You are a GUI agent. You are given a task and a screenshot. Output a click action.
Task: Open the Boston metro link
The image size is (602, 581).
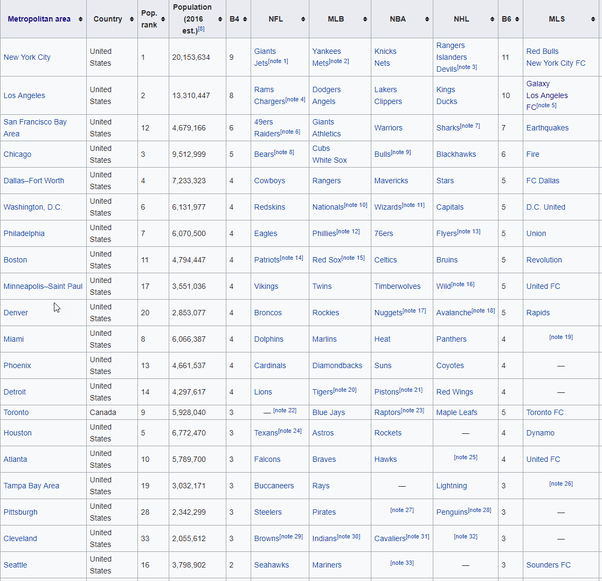(15, 260)
